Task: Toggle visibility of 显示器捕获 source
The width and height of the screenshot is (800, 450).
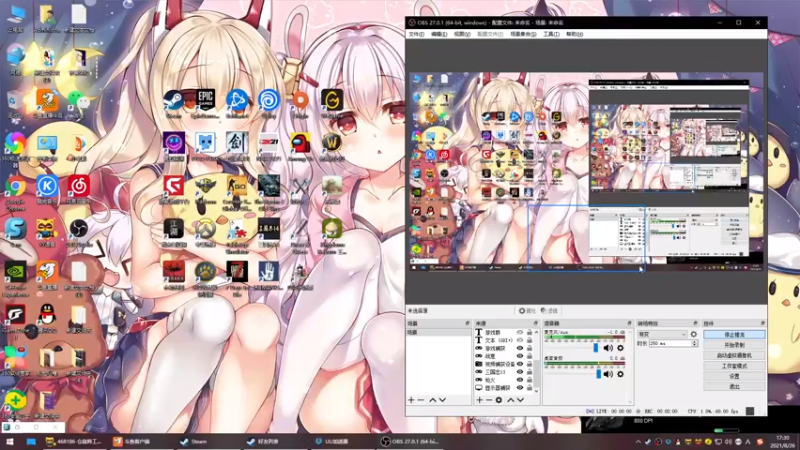Action: coord(520,388)
